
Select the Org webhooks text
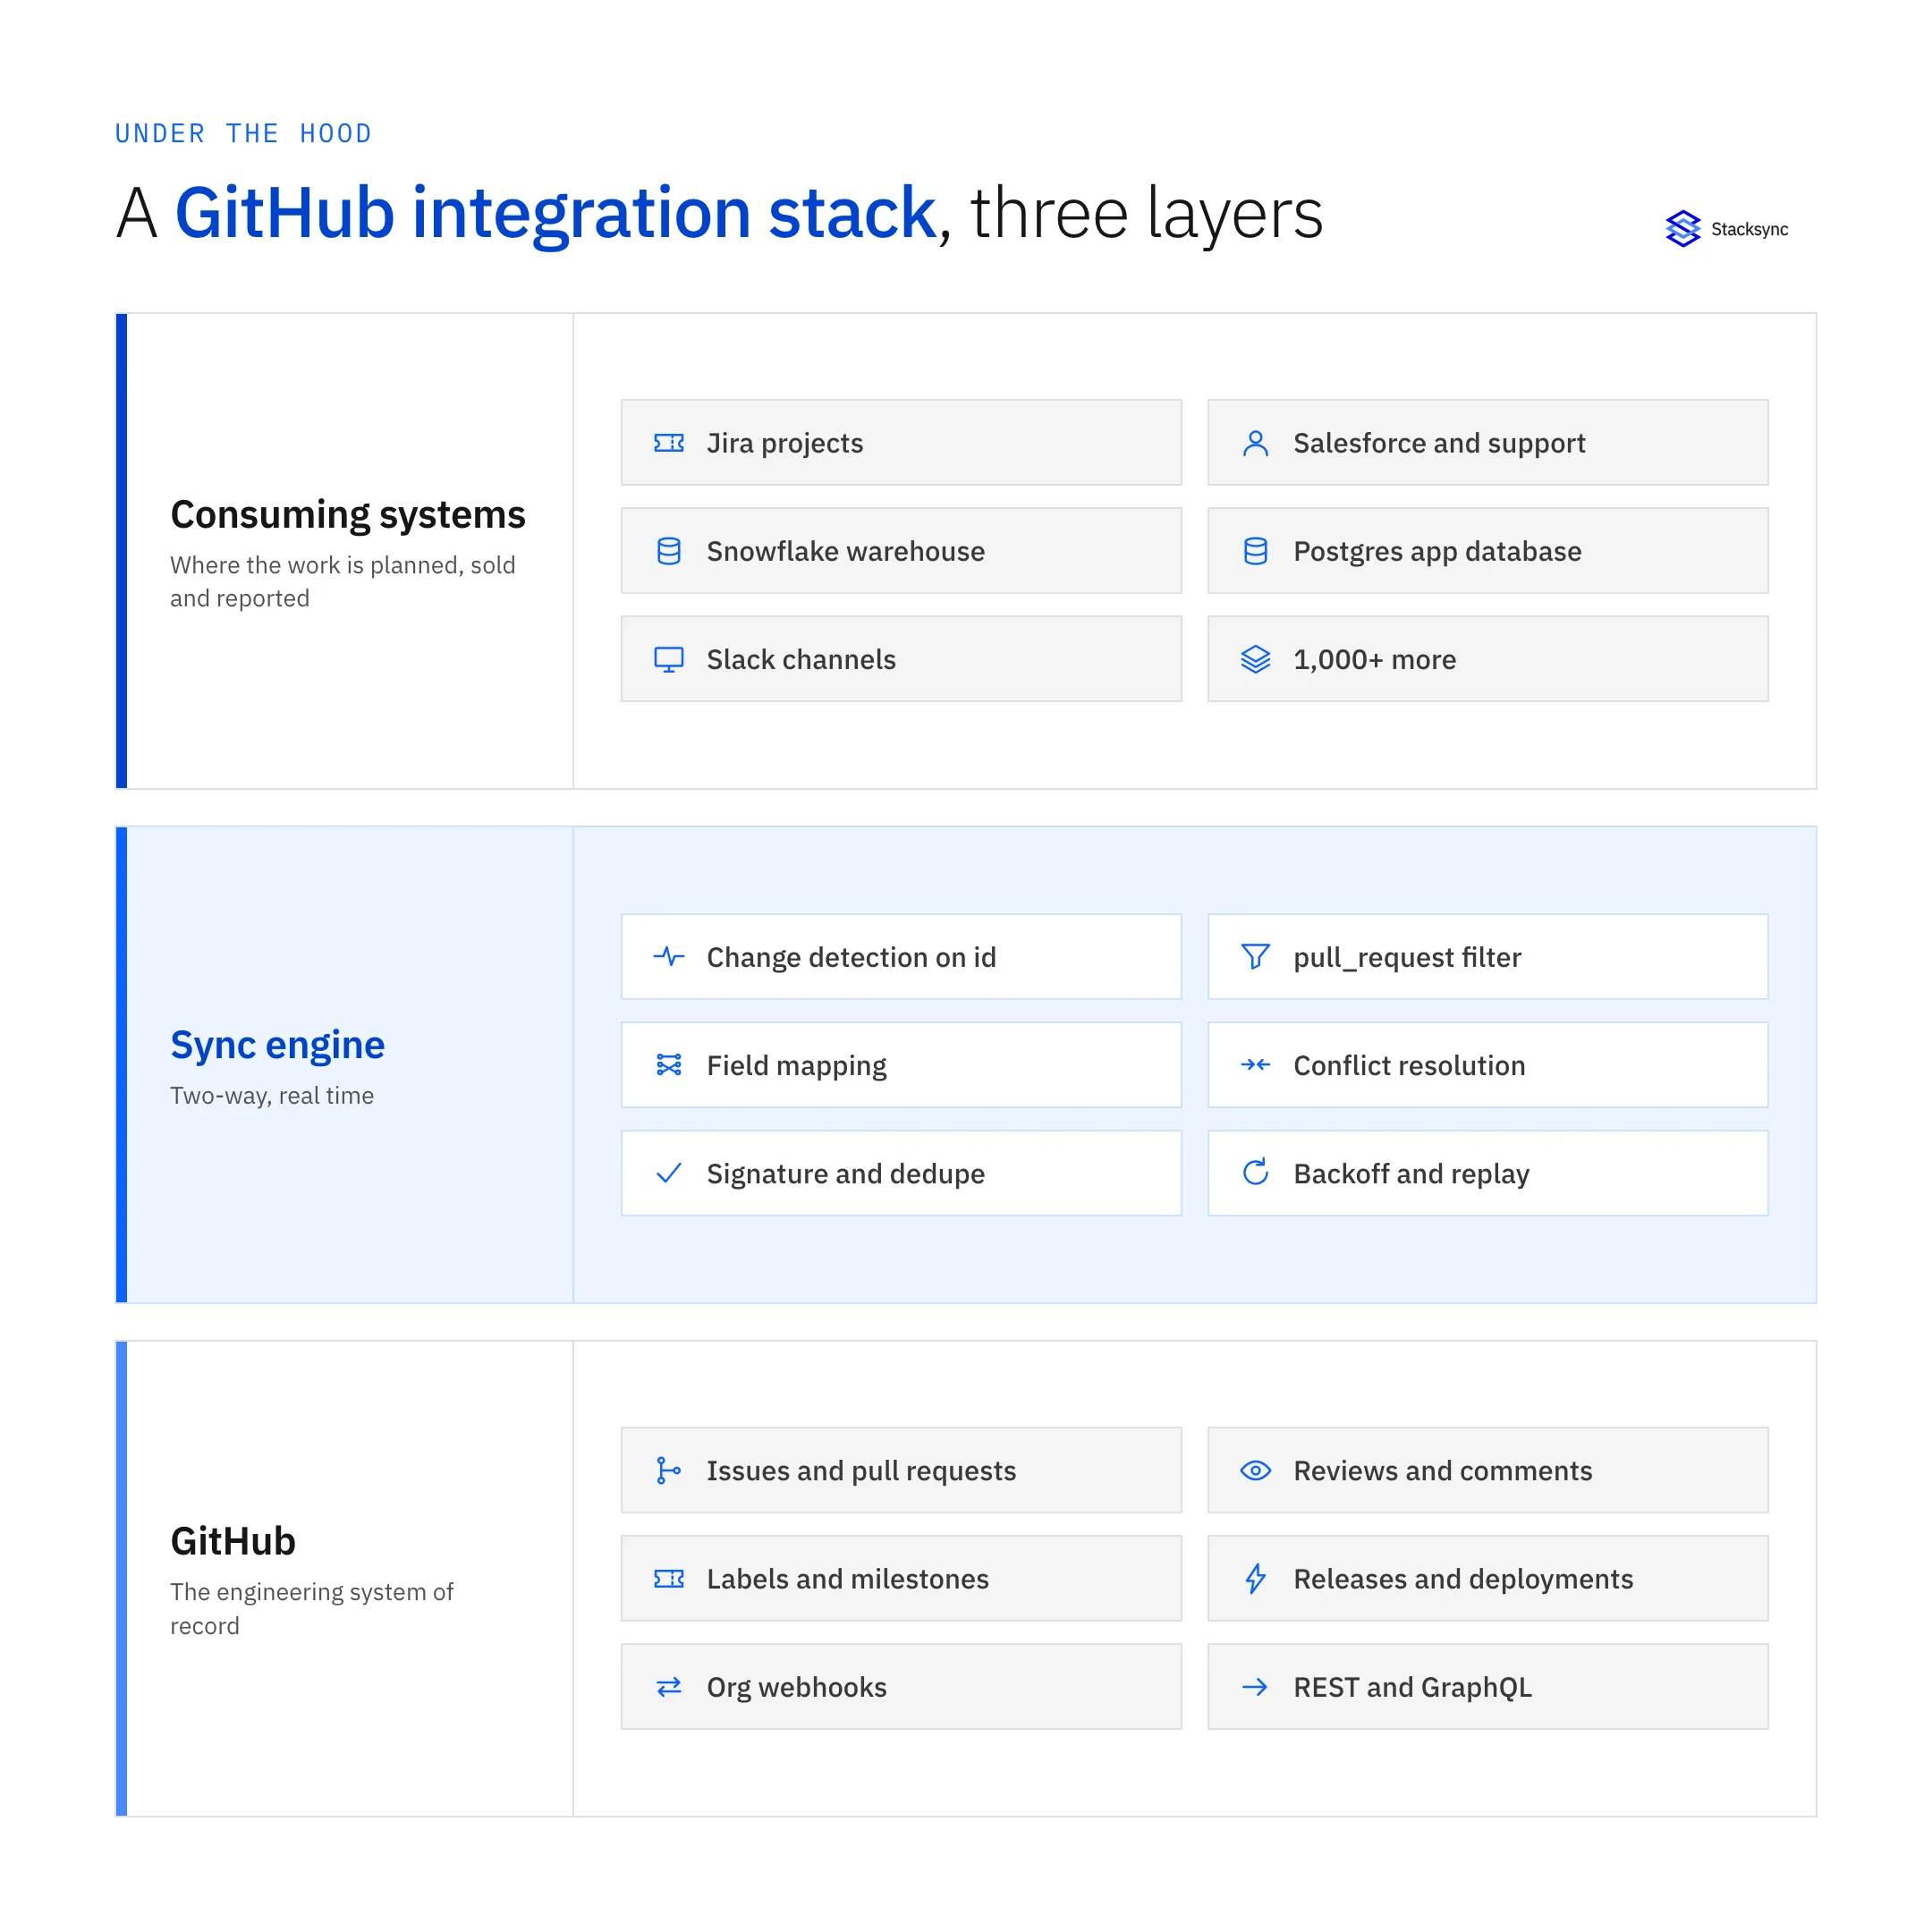coord(797,1687)
